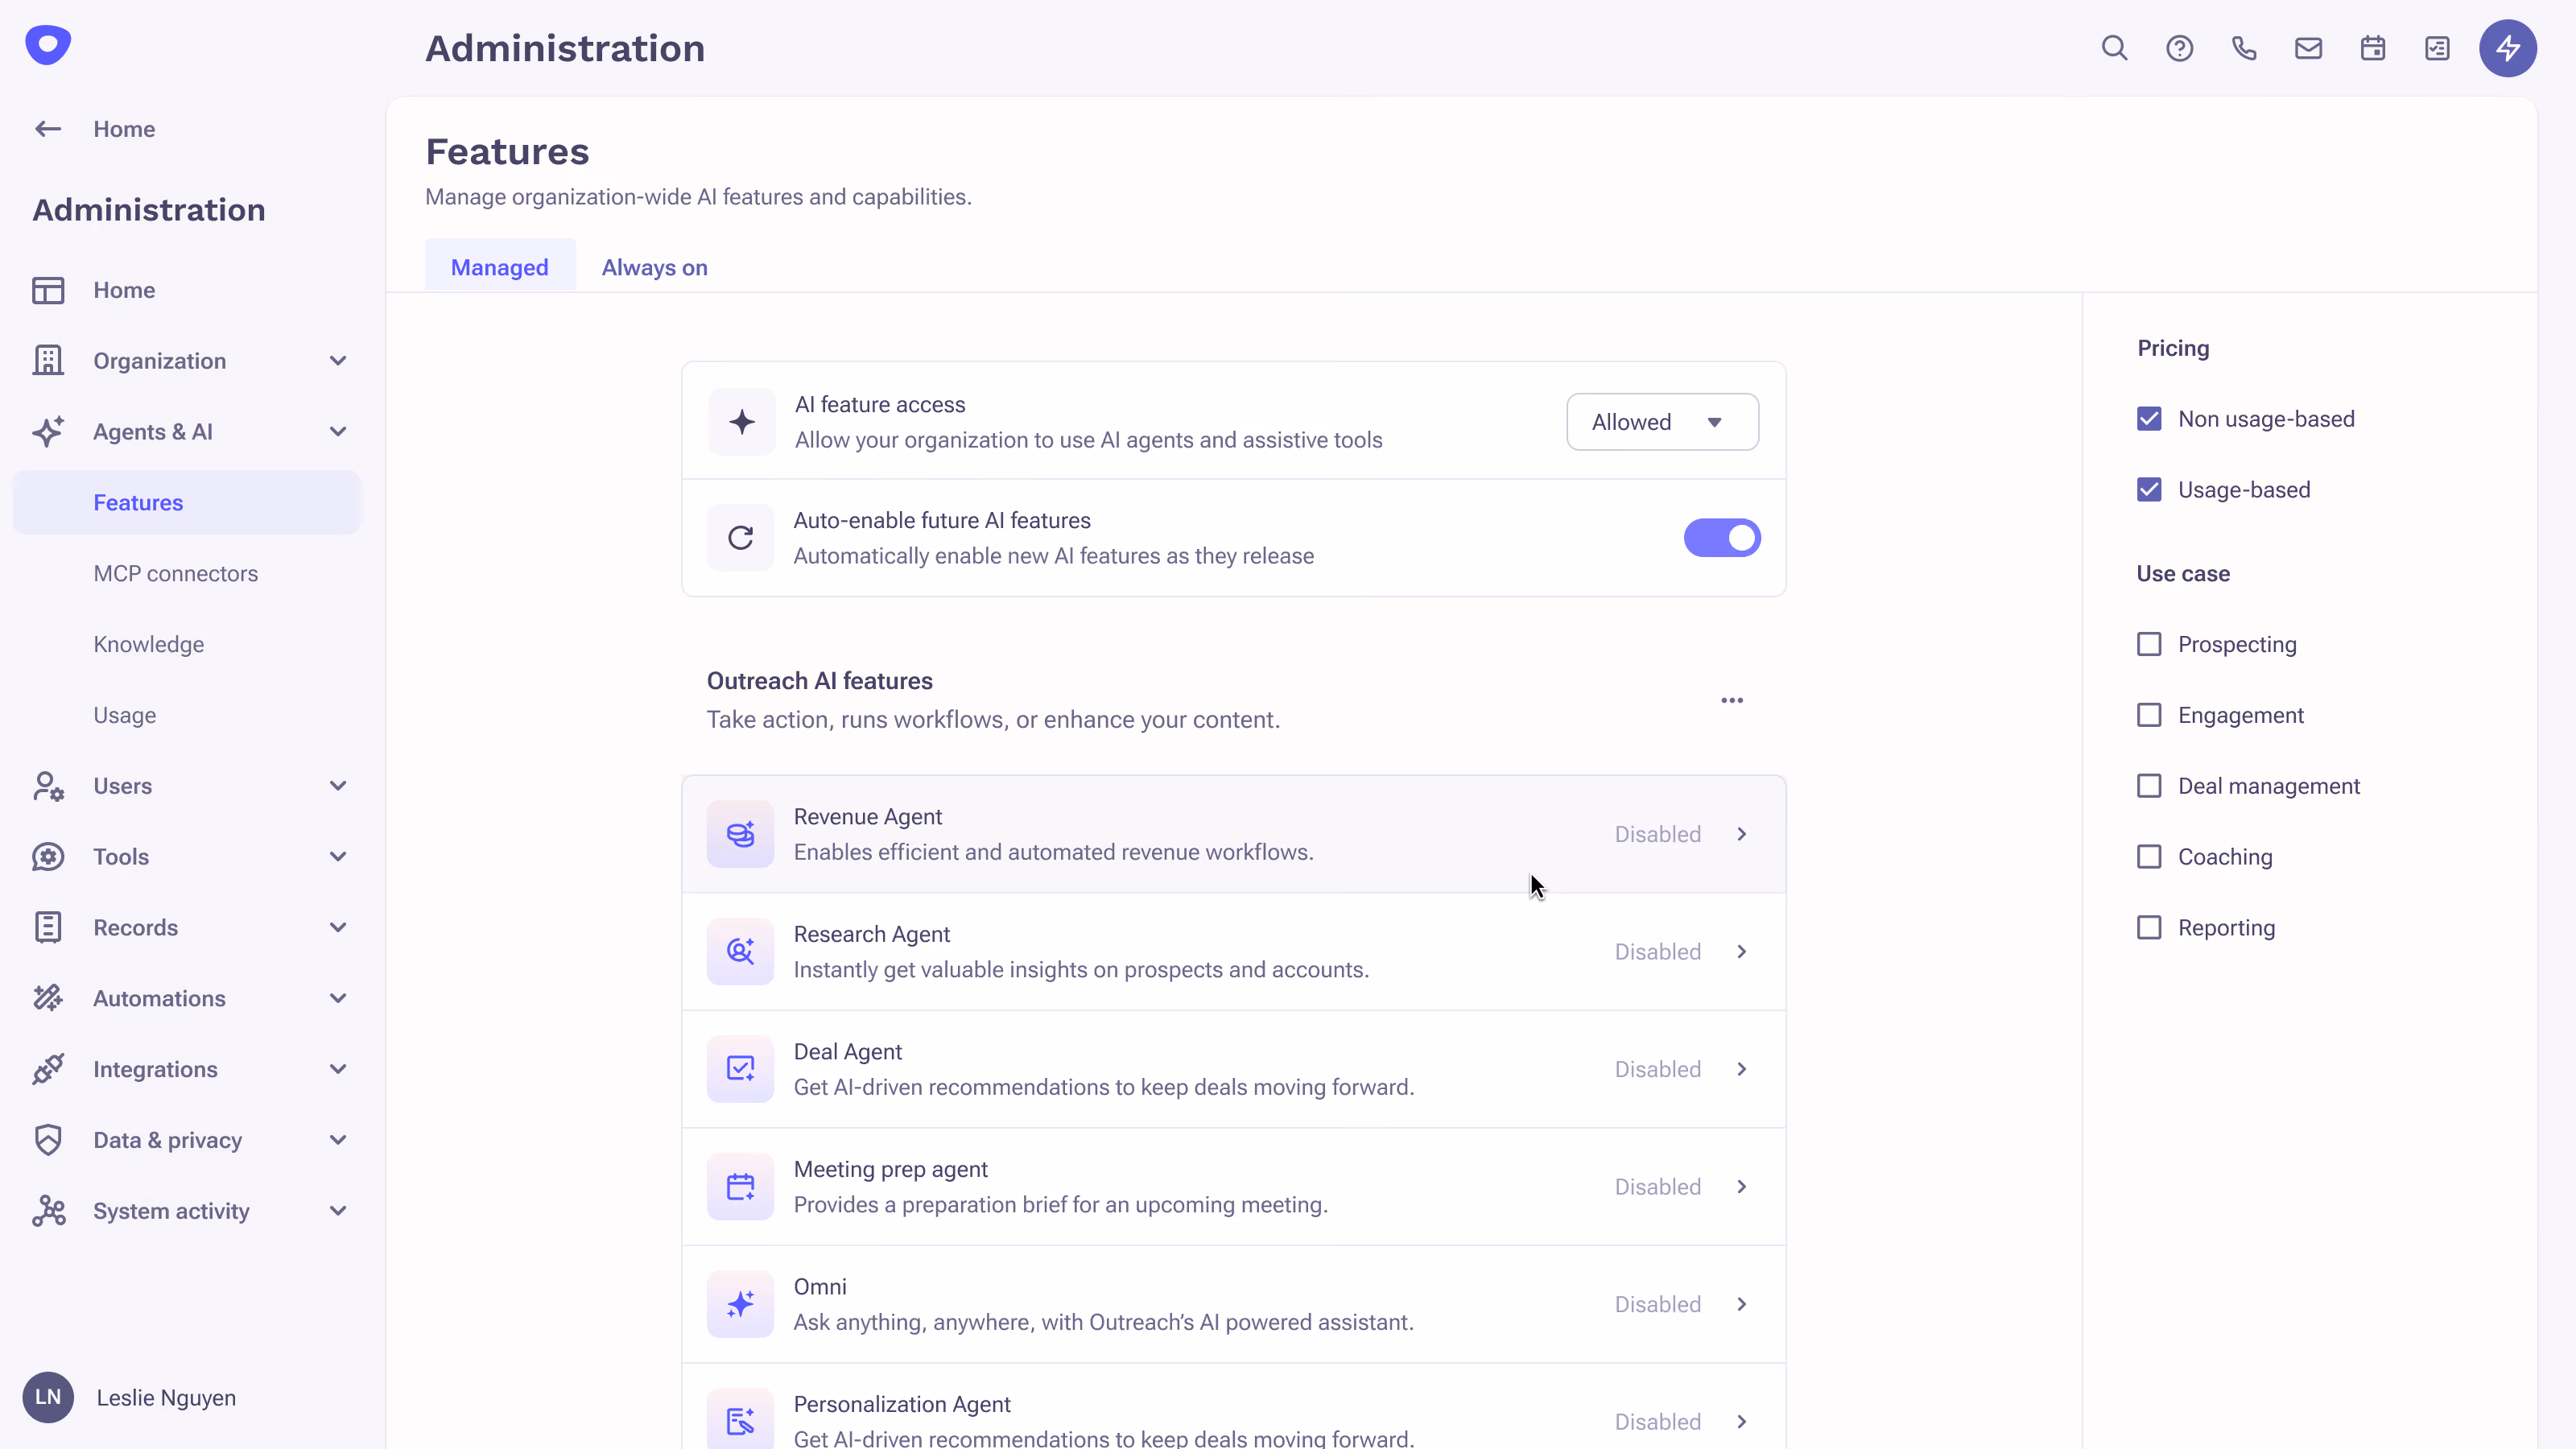Check the Prospecting use case
Image resolution: width=2576 pixels, height=1449 pixels.
(x=2149, y=644)
